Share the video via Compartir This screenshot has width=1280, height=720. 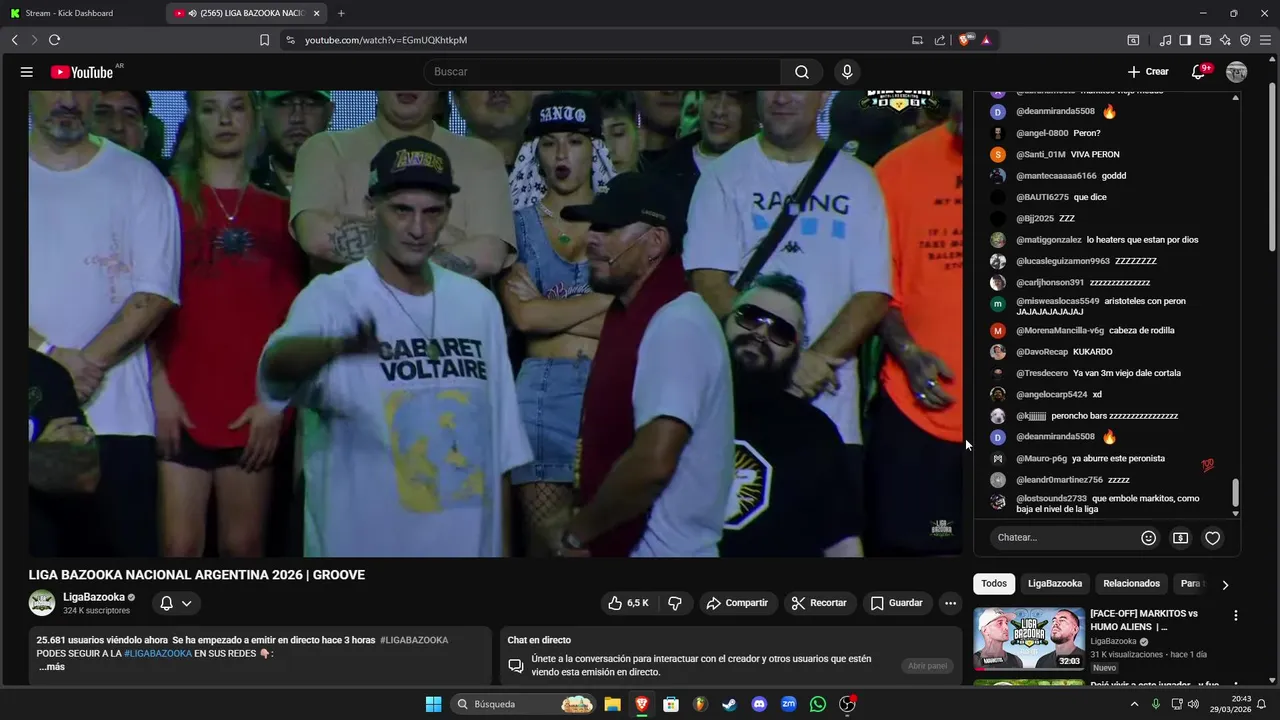pos(737,603)
